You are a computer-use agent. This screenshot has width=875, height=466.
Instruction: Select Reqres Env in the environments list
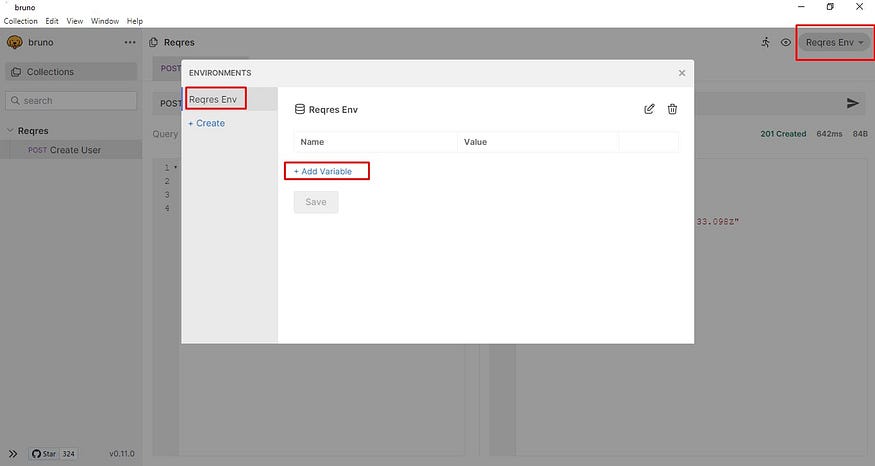pos(229,99)
